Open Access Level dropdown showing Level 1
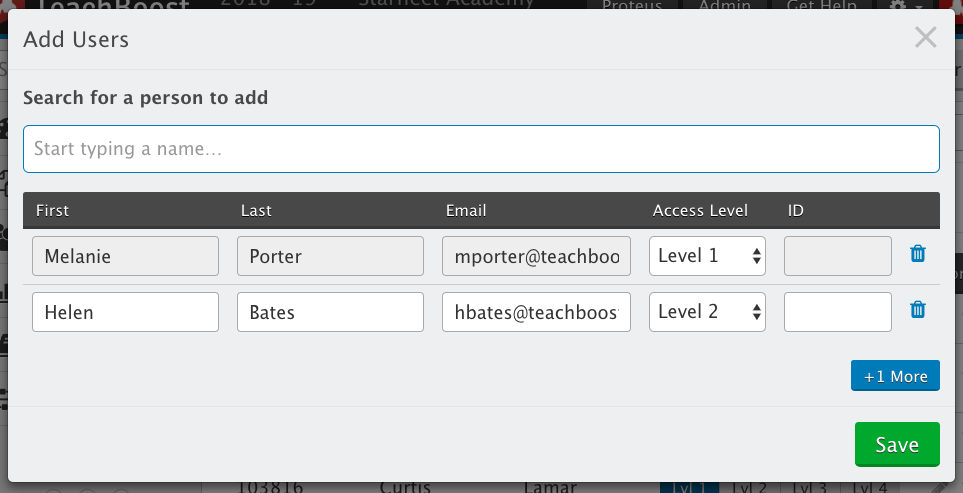This screenshot has height=493, width=963. click(707, 256)
